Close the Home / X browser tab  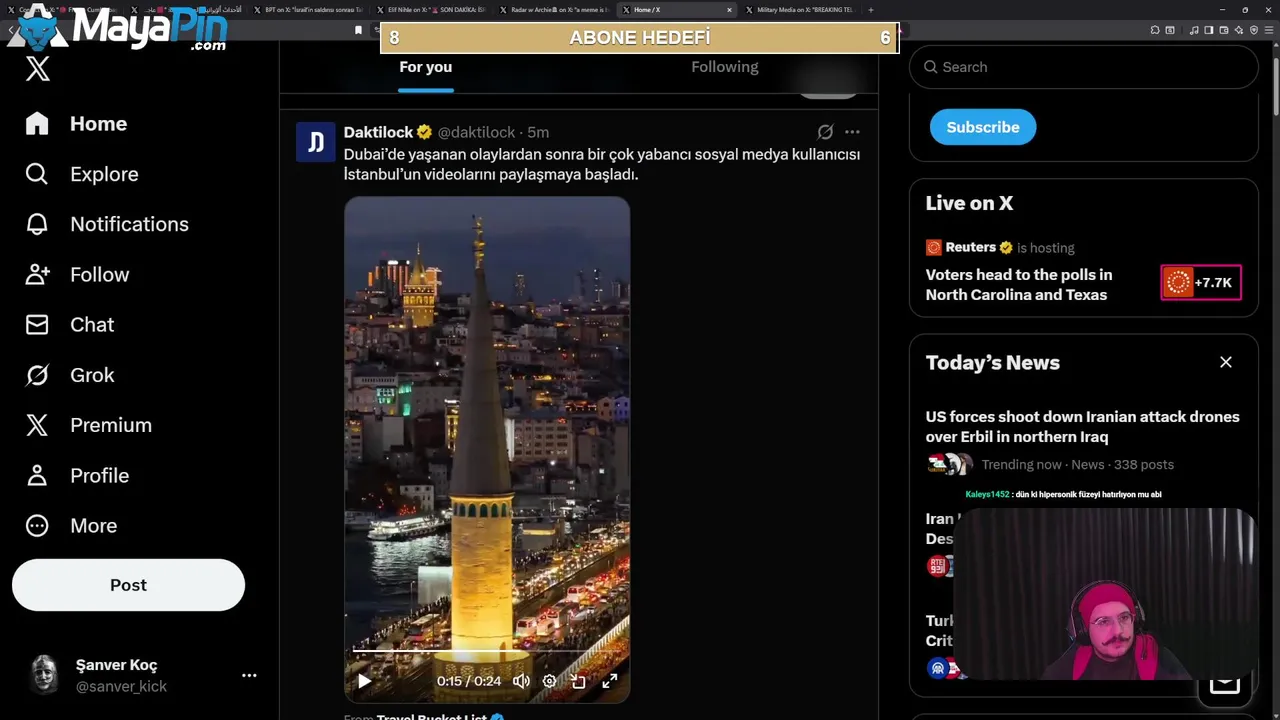click(x=729, y=10)
